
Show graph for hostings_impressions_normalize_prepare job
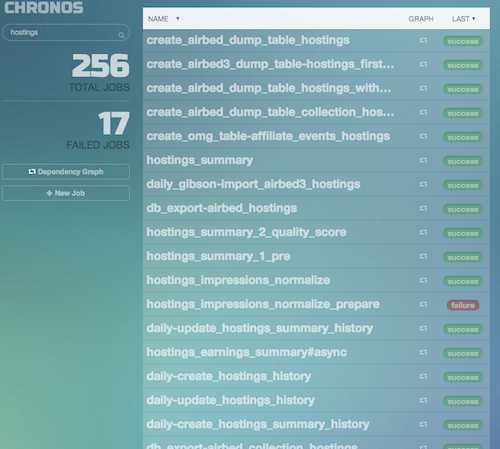(423, 304)
